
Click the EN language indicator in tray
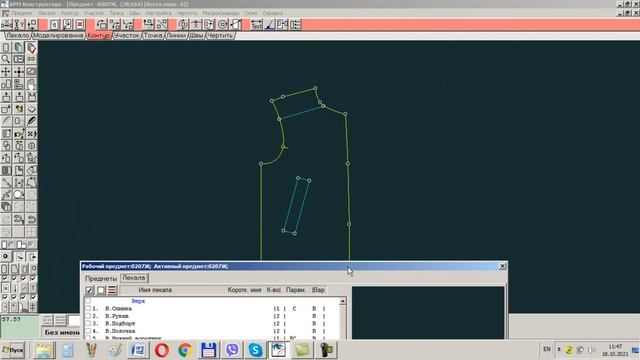tap(547, 349)
